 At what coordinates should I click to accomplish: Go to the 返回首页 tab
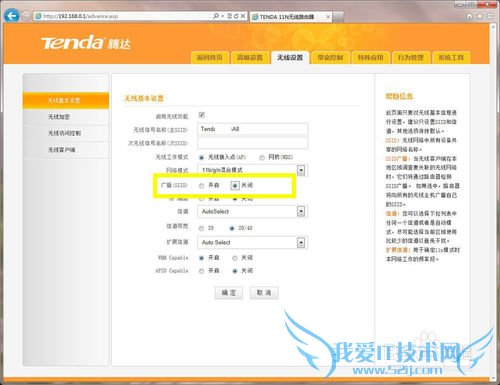209,57
